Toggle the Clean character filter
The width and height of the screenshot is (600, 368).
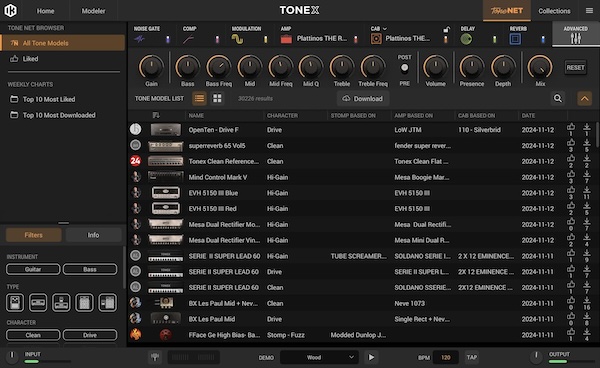(x=33, y=335)
